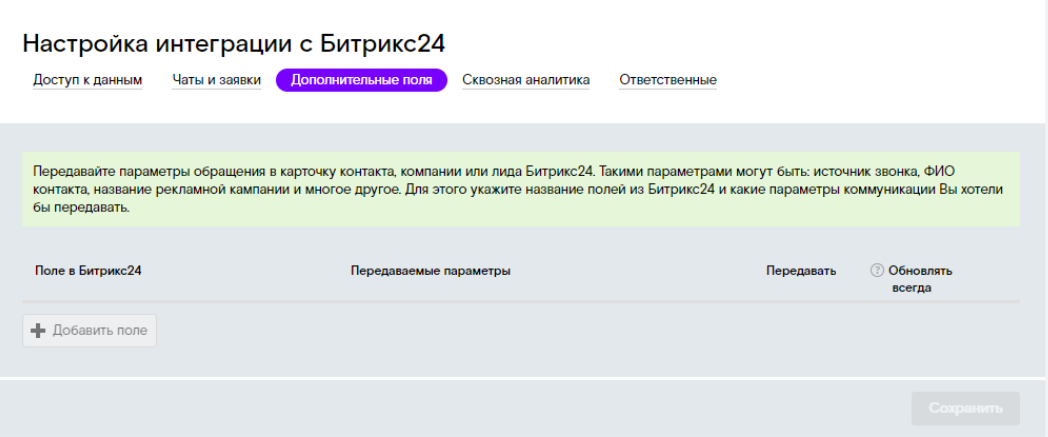Viewport: 1048px width, 437px height.
Task: Open the Сквозная аналитика tab
Action: point(525,80)
